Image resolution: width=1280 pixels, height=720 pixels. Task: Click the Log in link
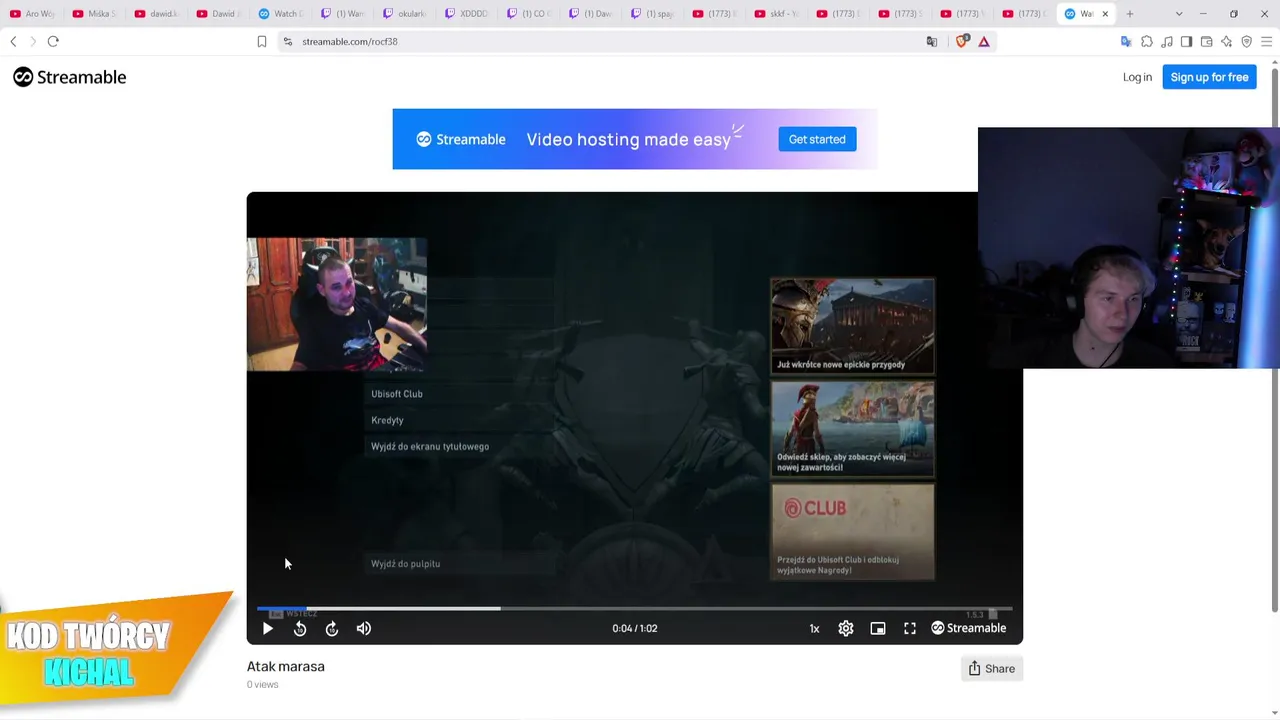point(1137,77)
